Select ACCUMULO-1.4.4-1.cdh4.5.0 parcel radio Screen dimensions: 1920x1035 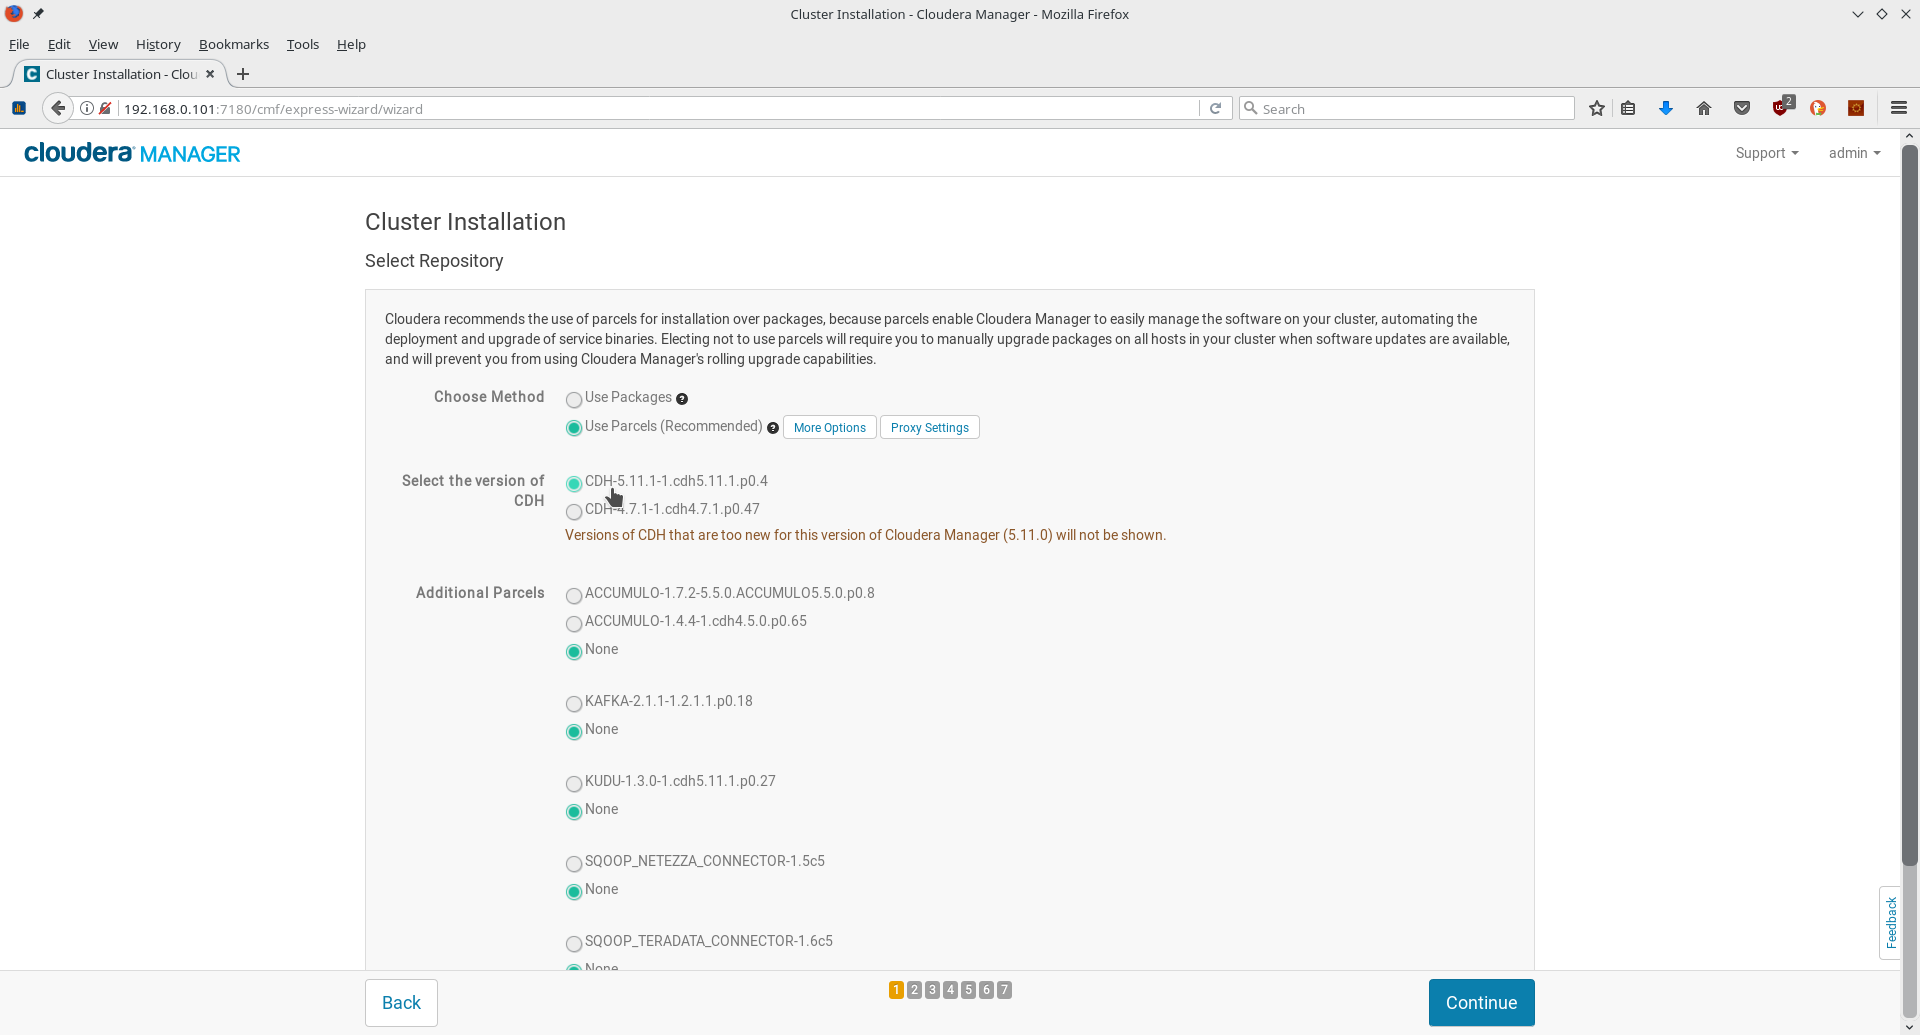coord(574,624)
